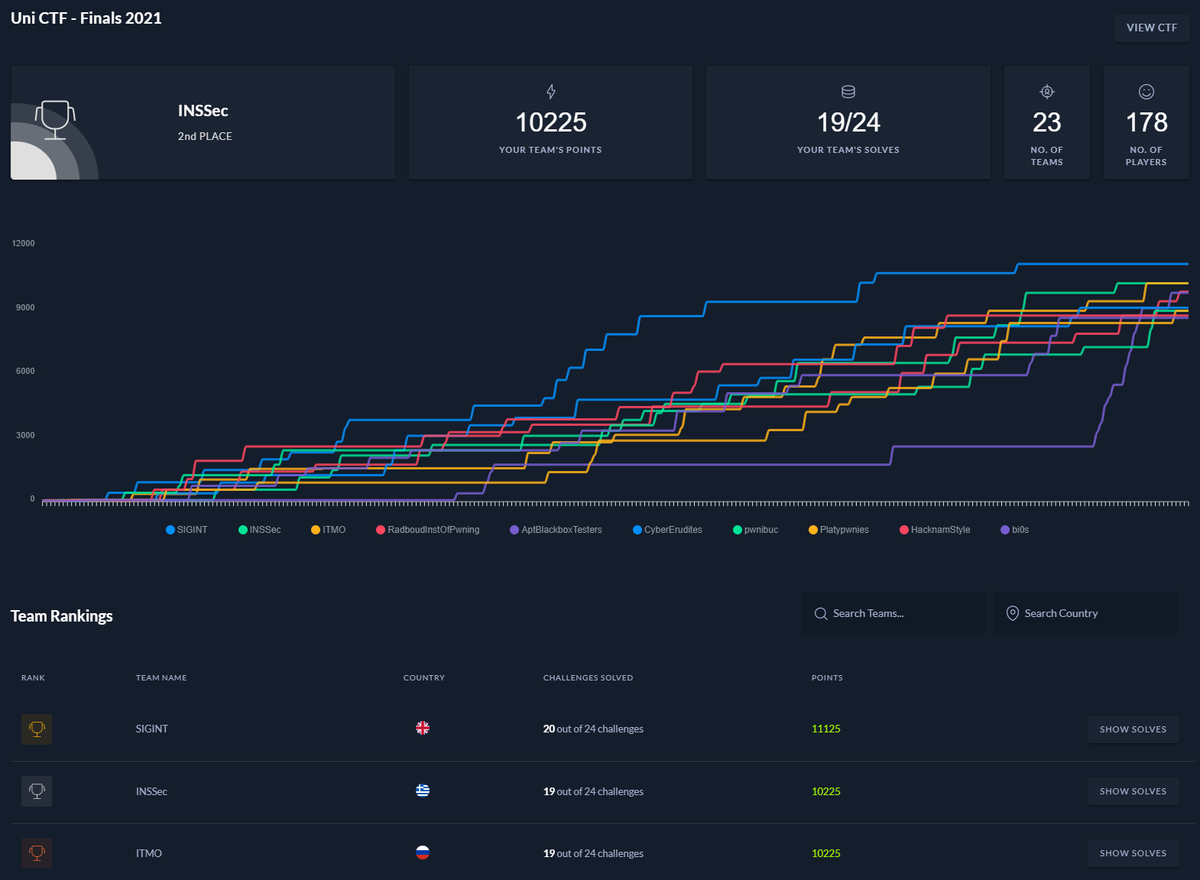The width and height of the screenshot is (1200, 880).
Task: Toggle Platypwnies legend entry
Action: coord(838,529)
